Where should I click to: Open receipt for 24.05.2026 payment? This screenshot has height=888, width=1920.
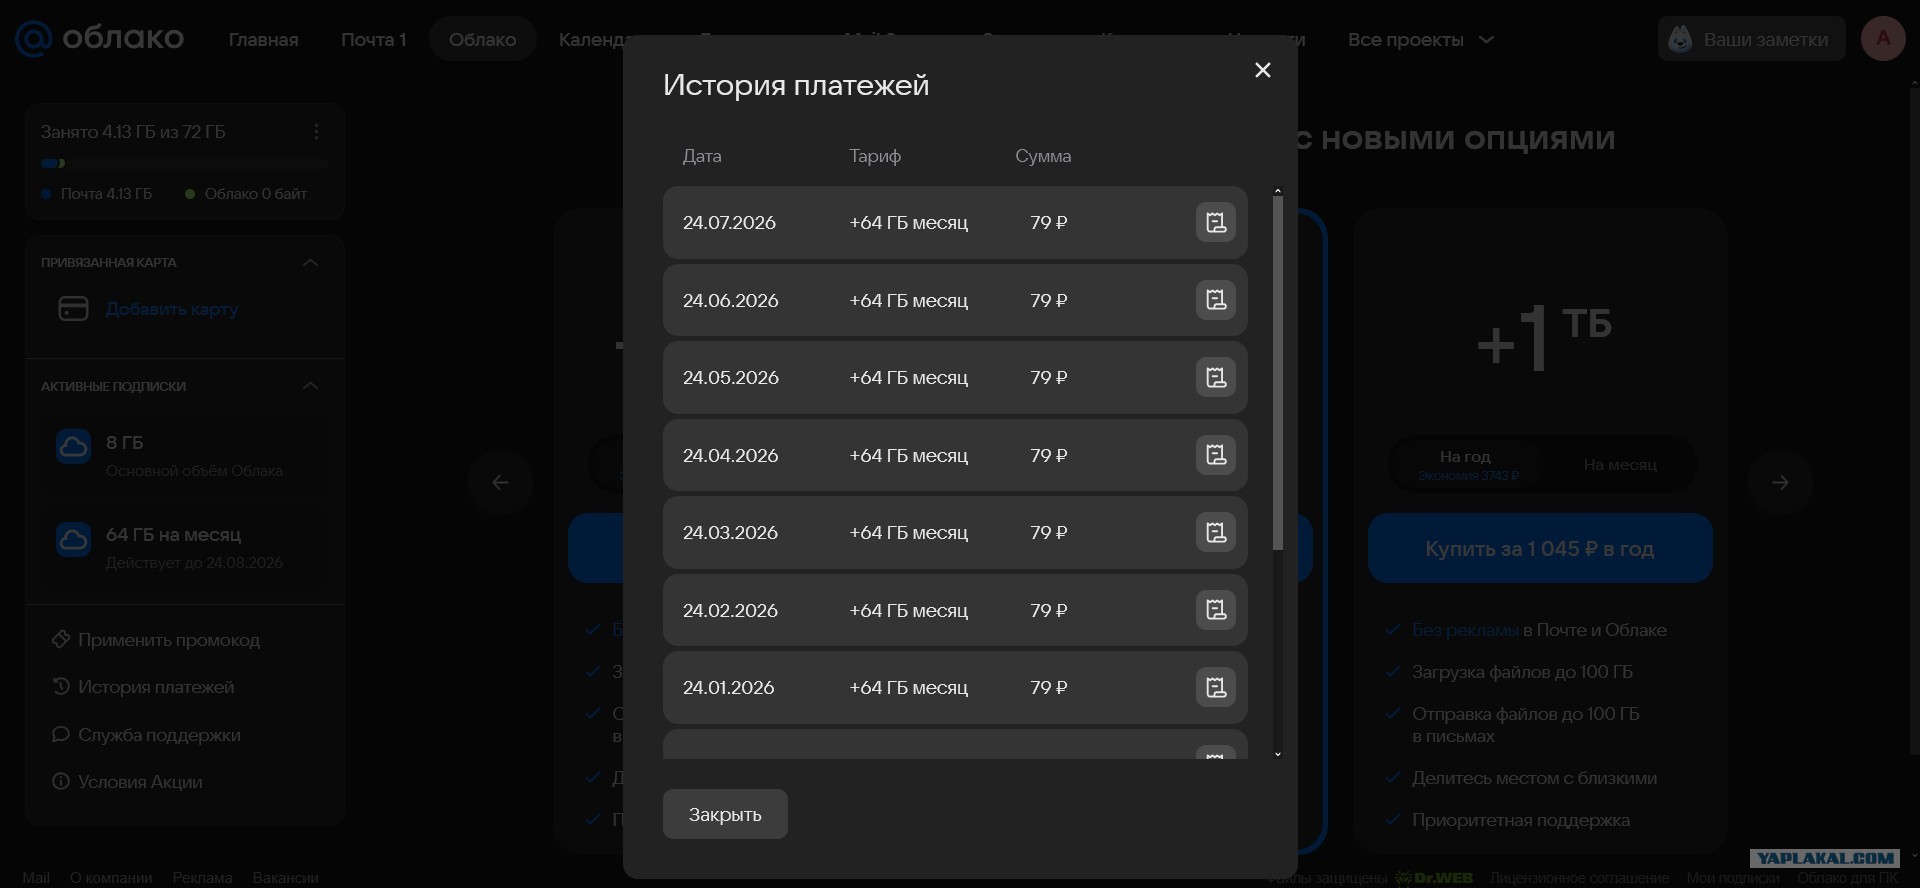1216,377
